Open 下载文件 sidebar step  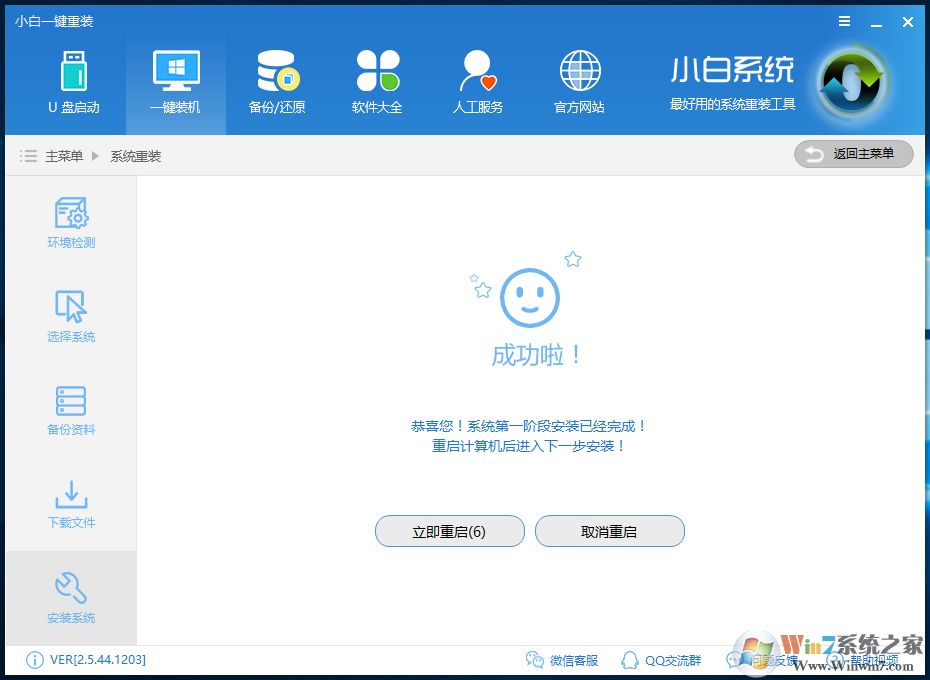[70, 502]
